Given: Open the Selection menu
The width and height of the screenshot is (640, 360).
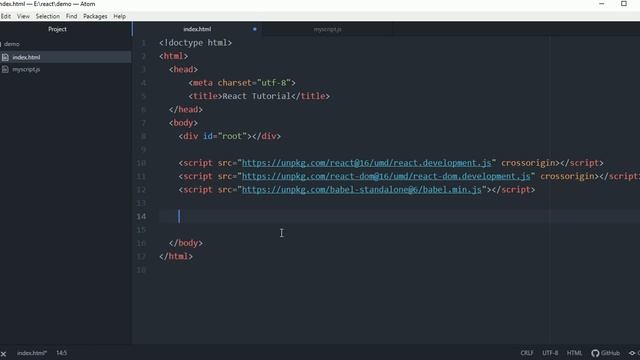Looking at the screenshot, I should click(48, 16).
